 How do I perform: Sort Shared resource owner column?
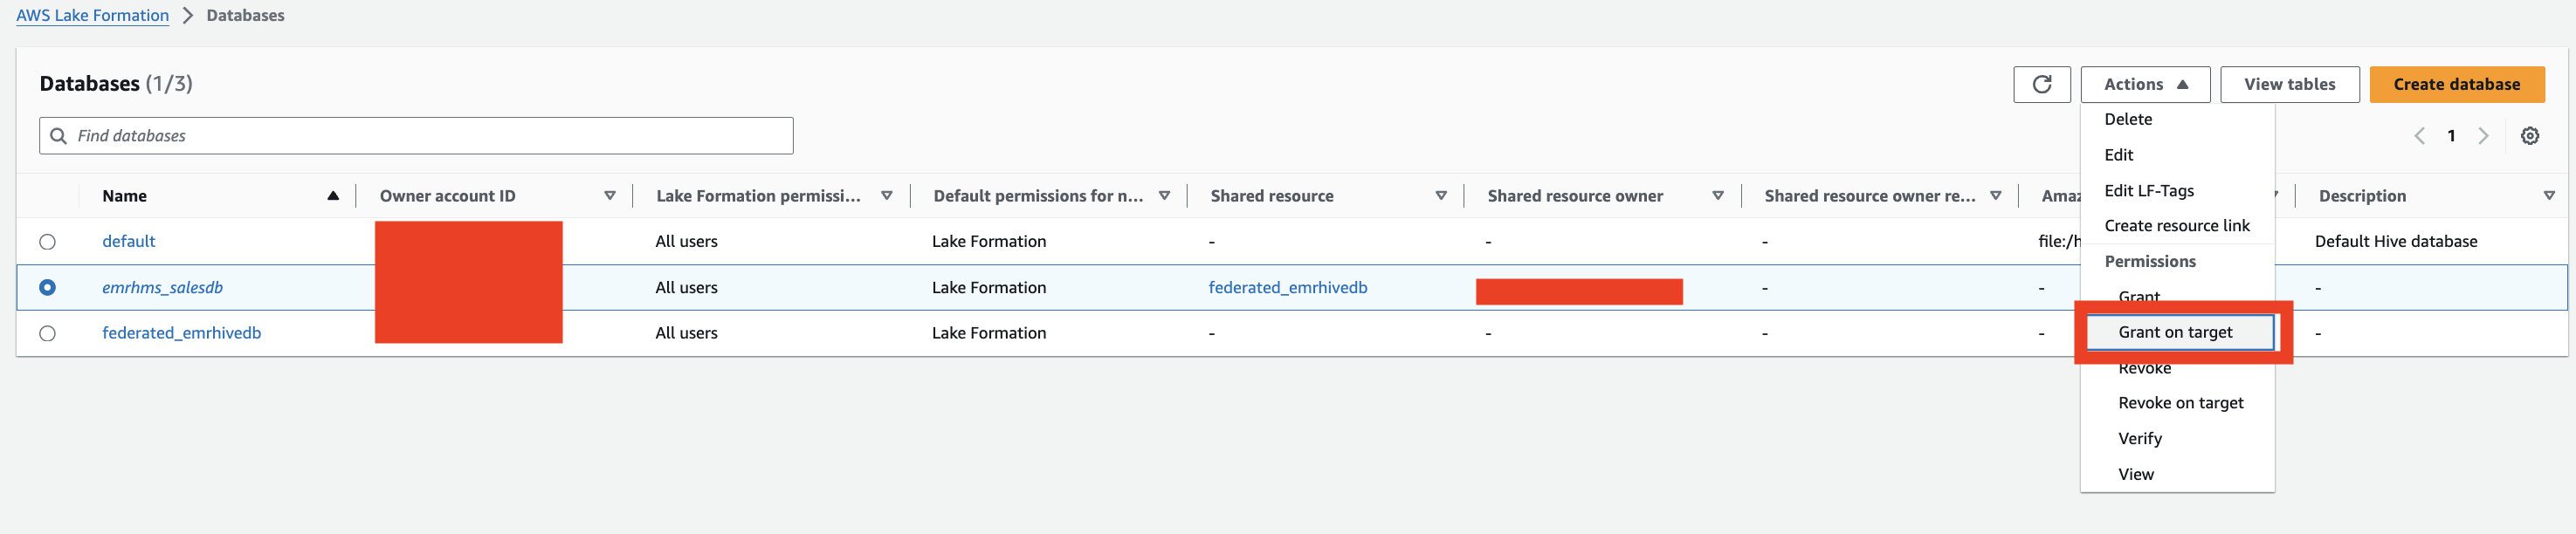(1718, 196)
